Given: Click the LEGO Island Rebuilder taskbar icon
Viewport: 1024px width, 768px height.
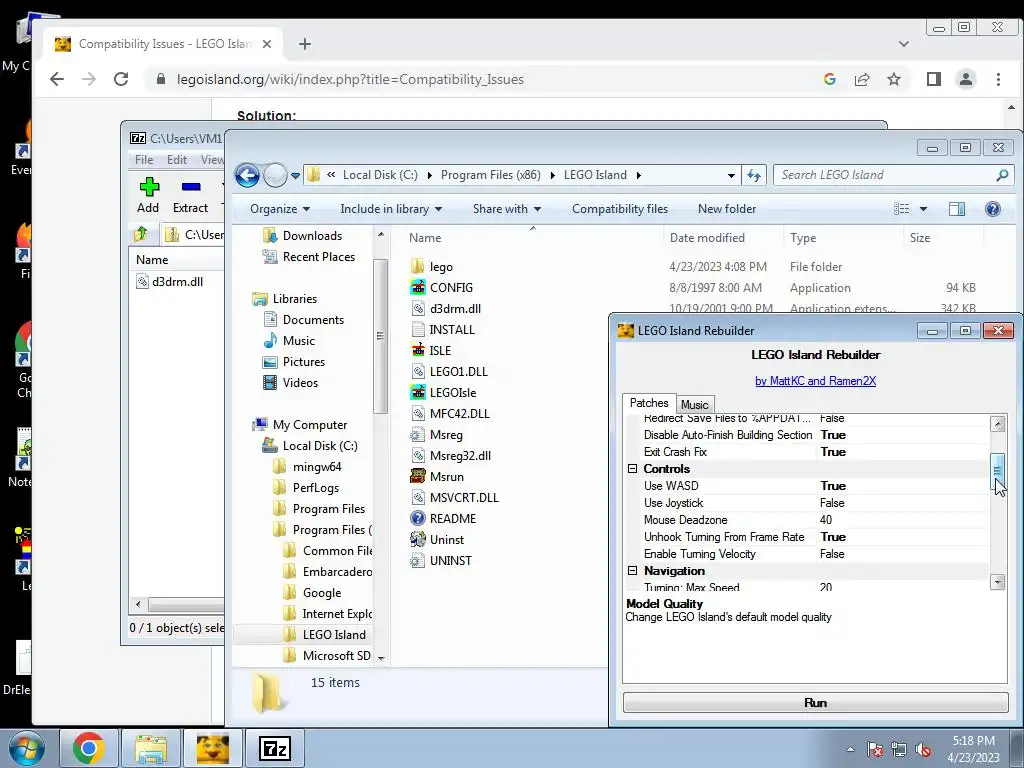Looking at the screenshot, I should point(212,748).
